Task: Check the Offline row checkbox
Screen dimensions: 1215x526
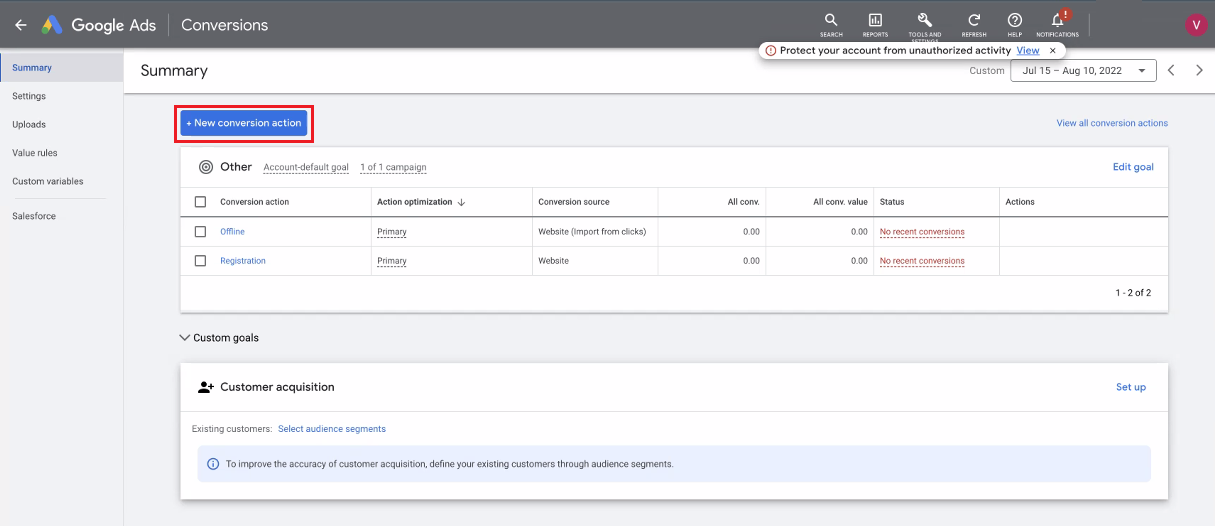Action: pos(200,232)
